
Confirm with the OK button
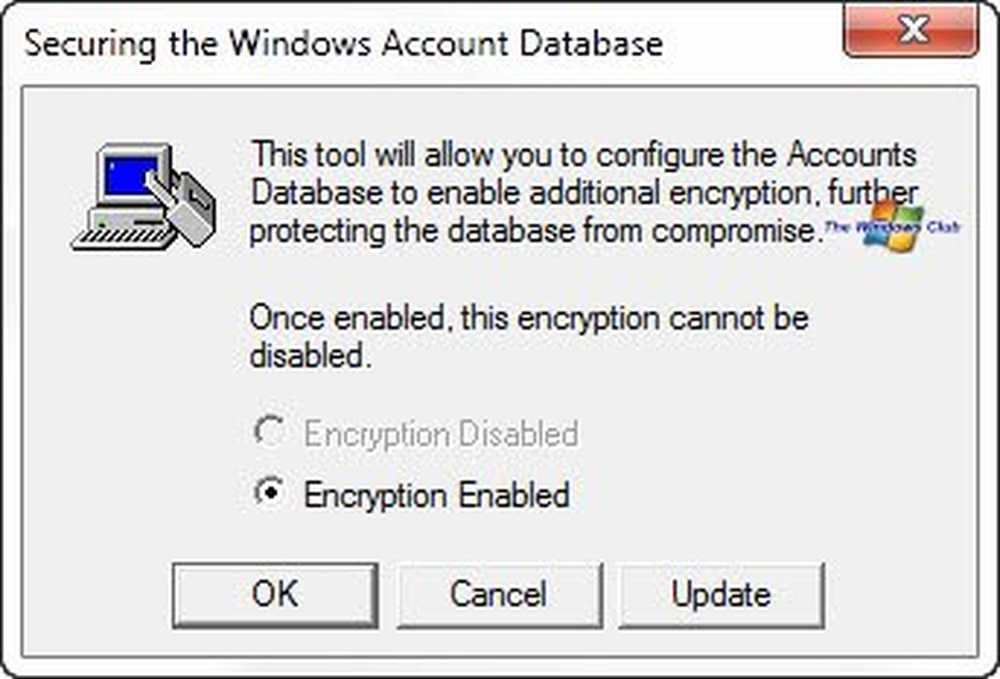click(275, 595)
